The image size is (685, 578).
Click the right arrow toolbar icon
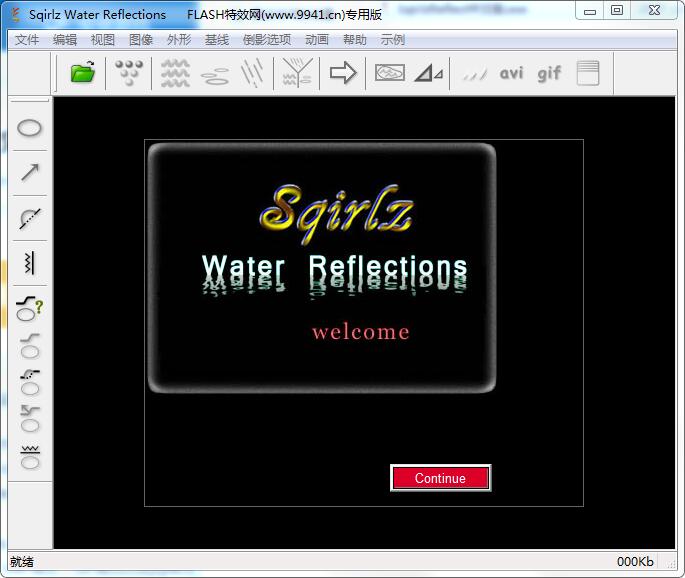343,73
